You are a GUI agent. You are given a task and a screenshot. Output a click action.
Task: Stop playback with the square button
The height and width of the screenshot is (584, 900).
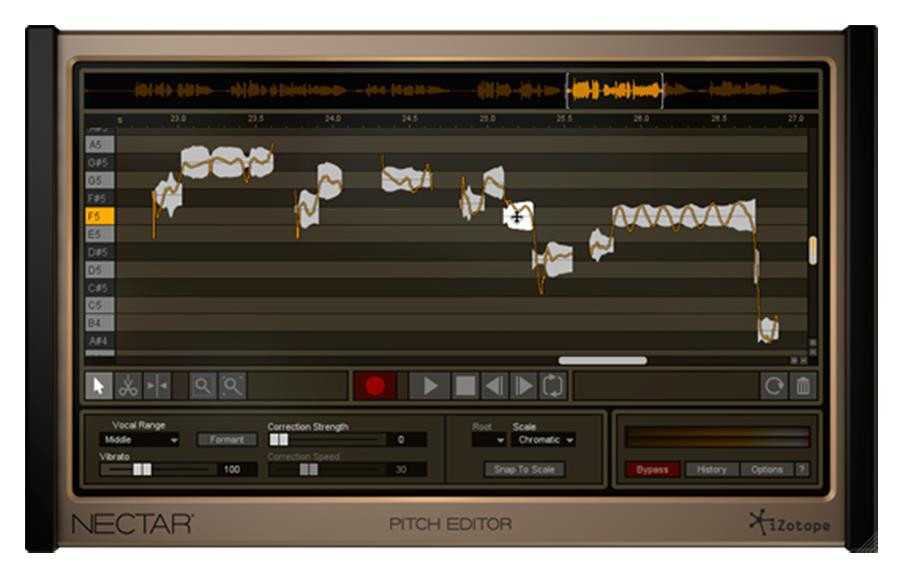click(x=465, y=386)
